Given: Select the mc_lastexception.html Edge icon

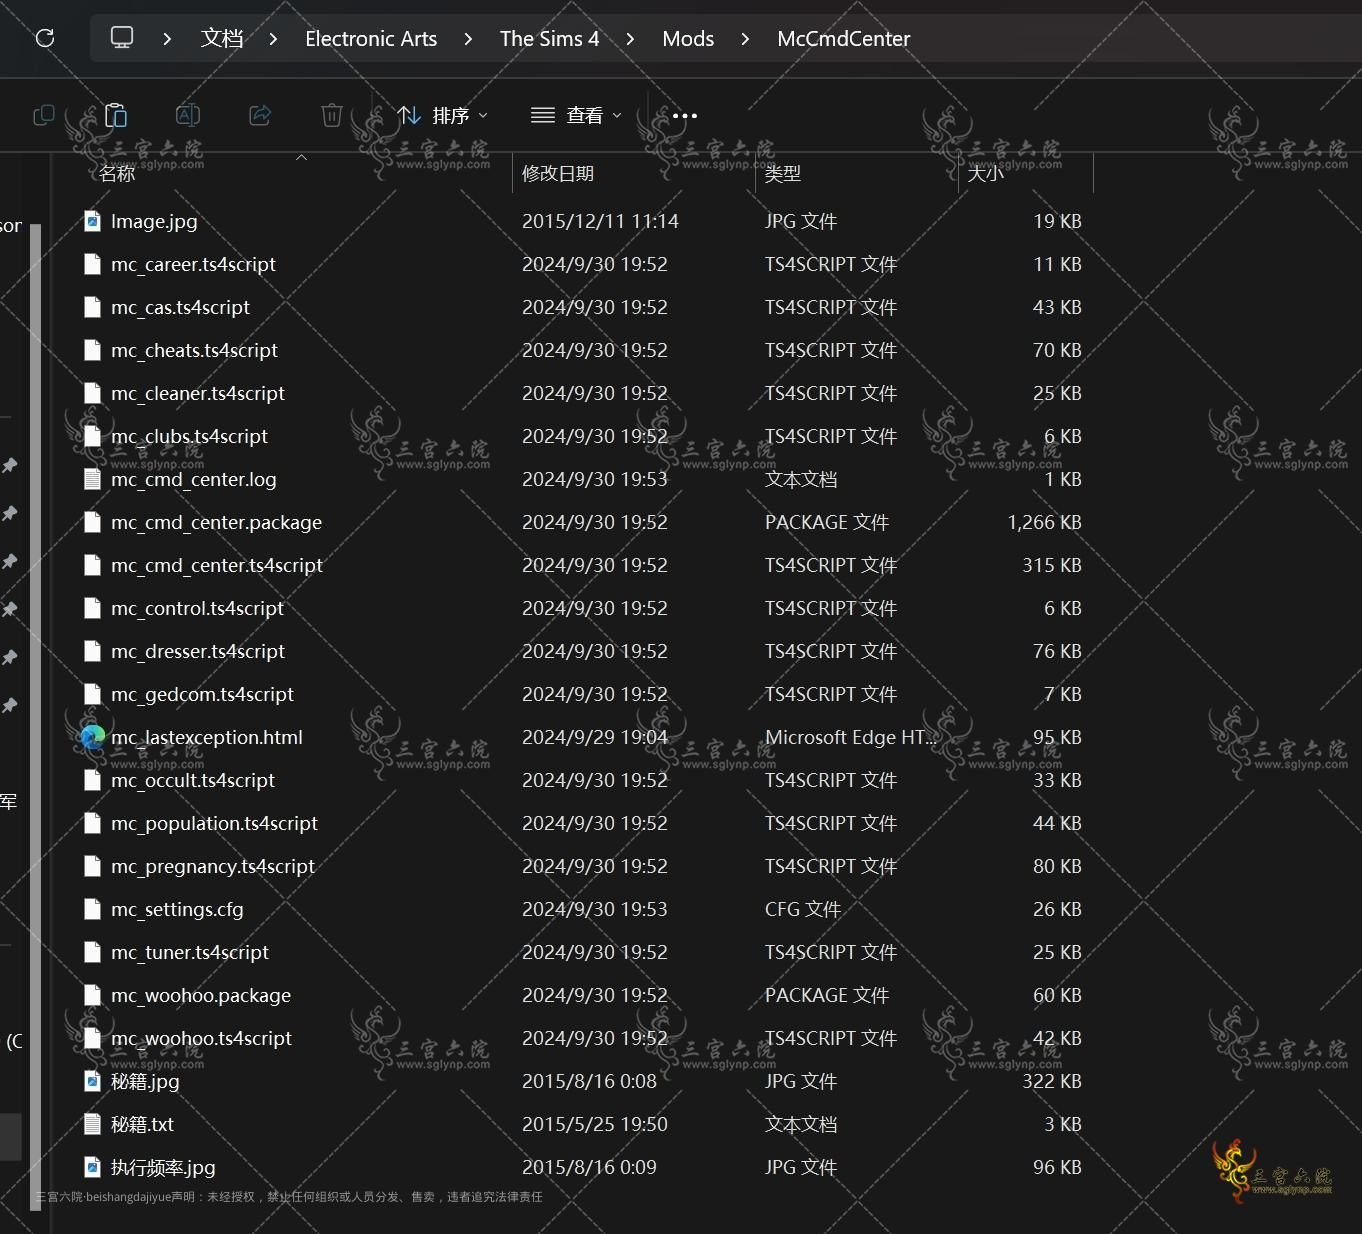Looking at the screenshot, I should [x=92, y=737].
